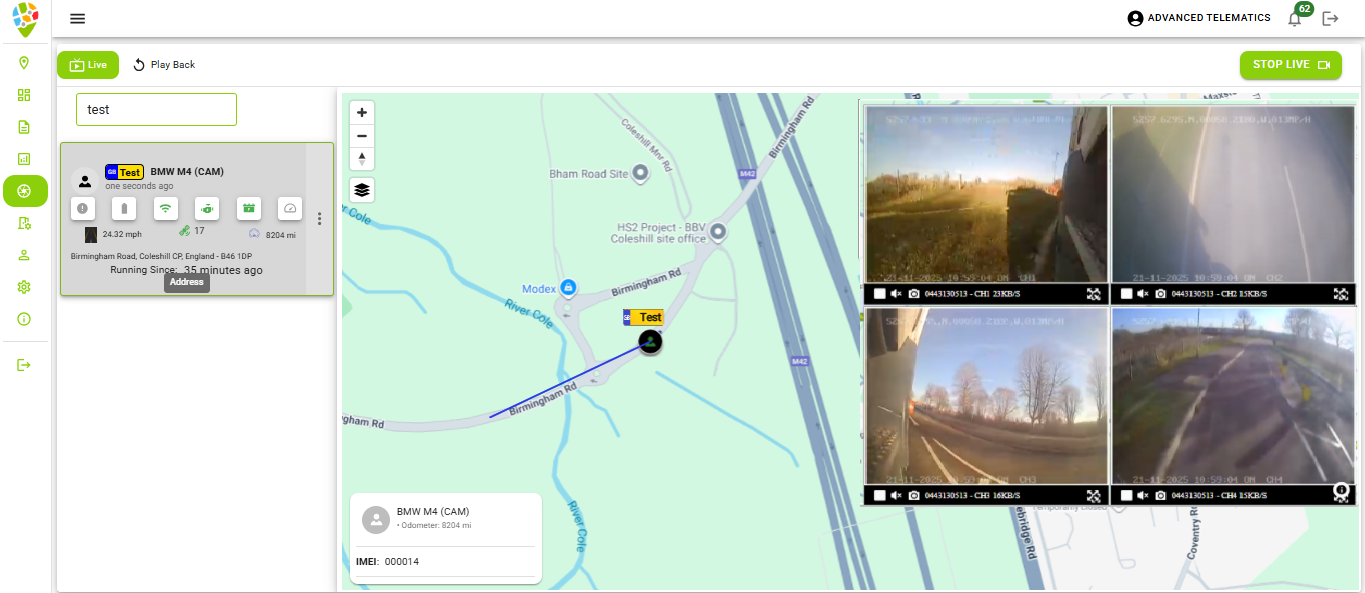
Task: Unmute the CH3 camera audio
Action: pyautogui.click(x=896, y=495)
